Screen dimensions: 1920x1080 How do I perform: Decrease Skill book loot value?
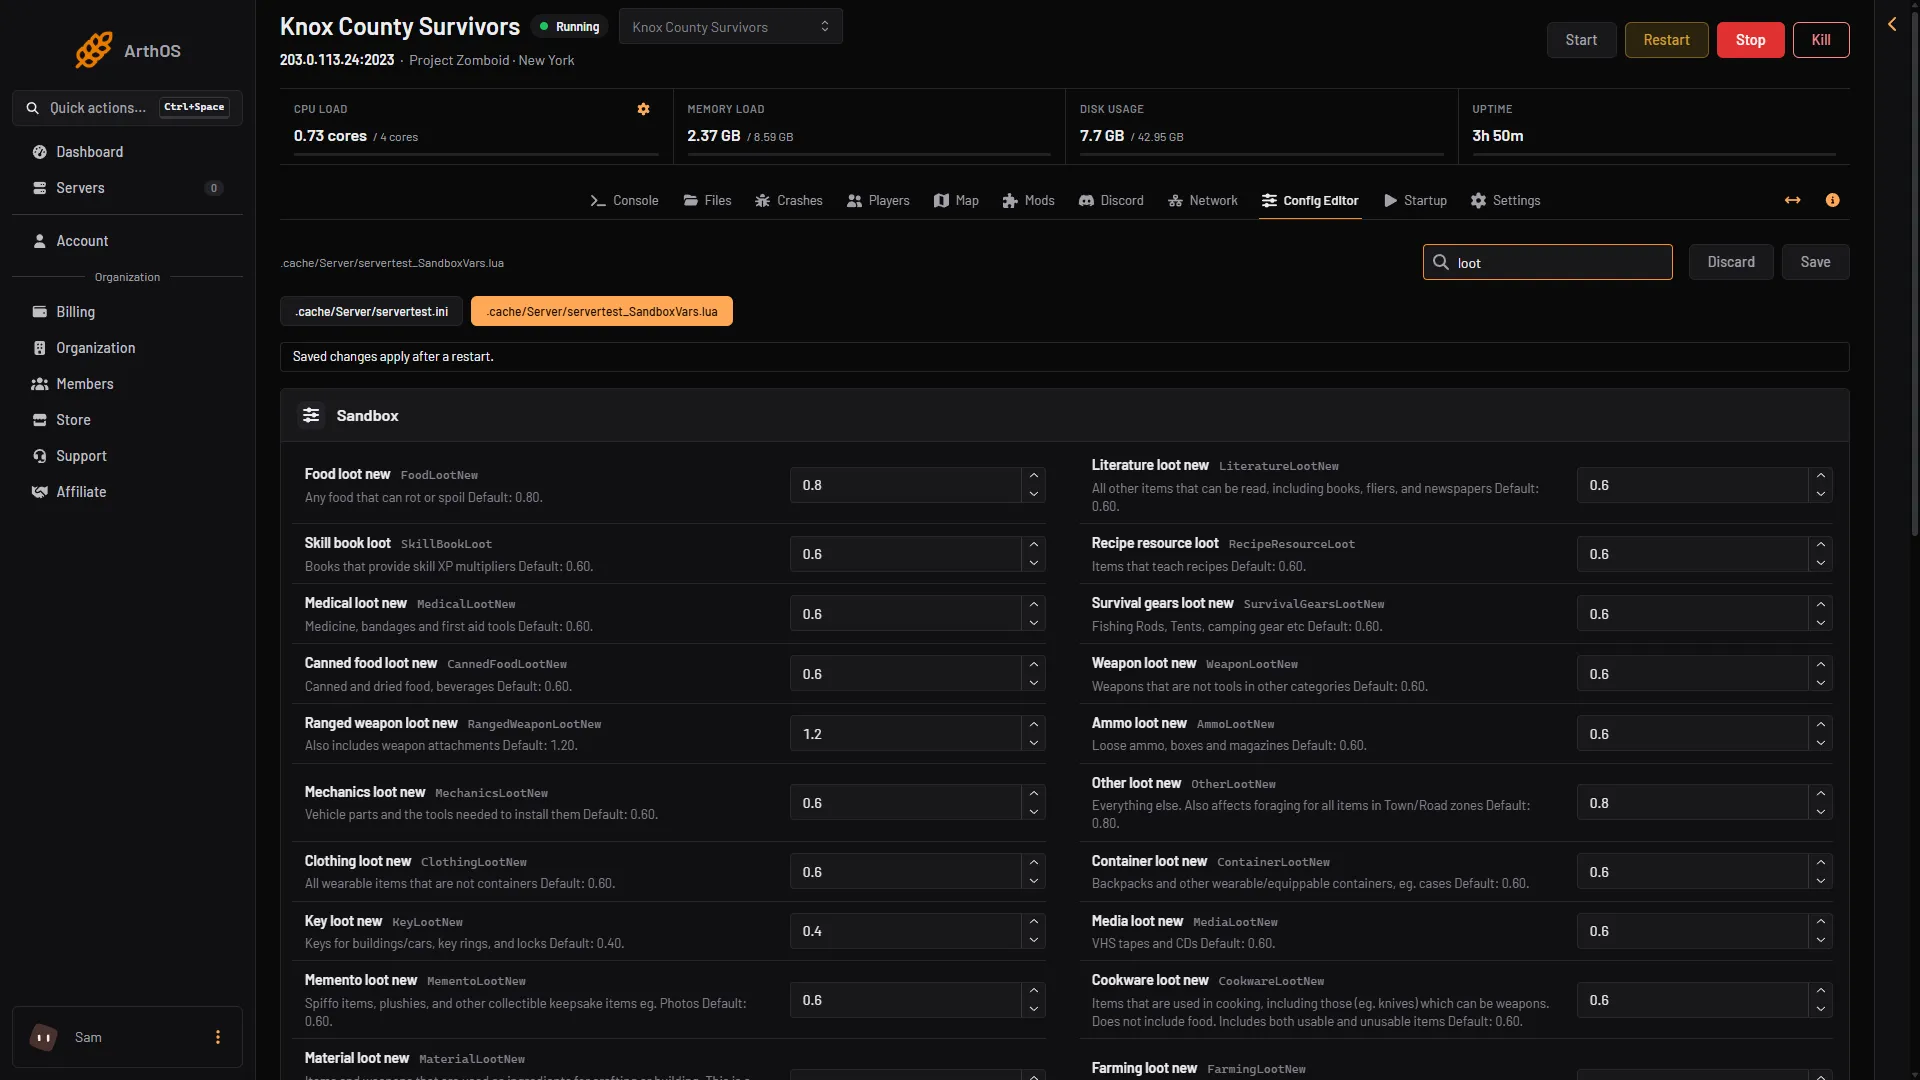(x=1034, y=563)
